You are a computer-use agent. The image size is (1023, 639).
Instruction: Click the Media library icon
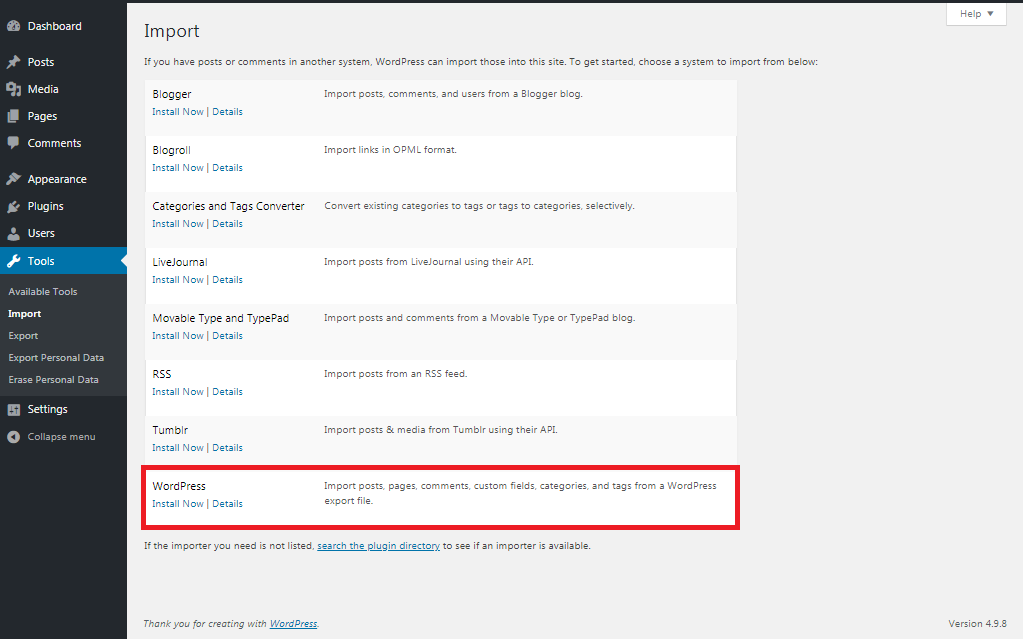(14, 89)
